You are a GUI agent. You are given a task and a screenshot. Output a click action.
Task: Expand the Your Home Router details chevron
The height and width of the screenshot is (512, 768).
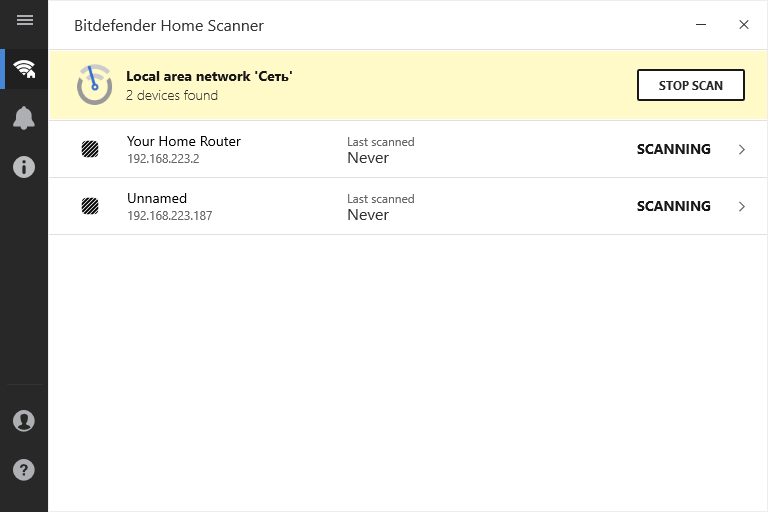742,149
